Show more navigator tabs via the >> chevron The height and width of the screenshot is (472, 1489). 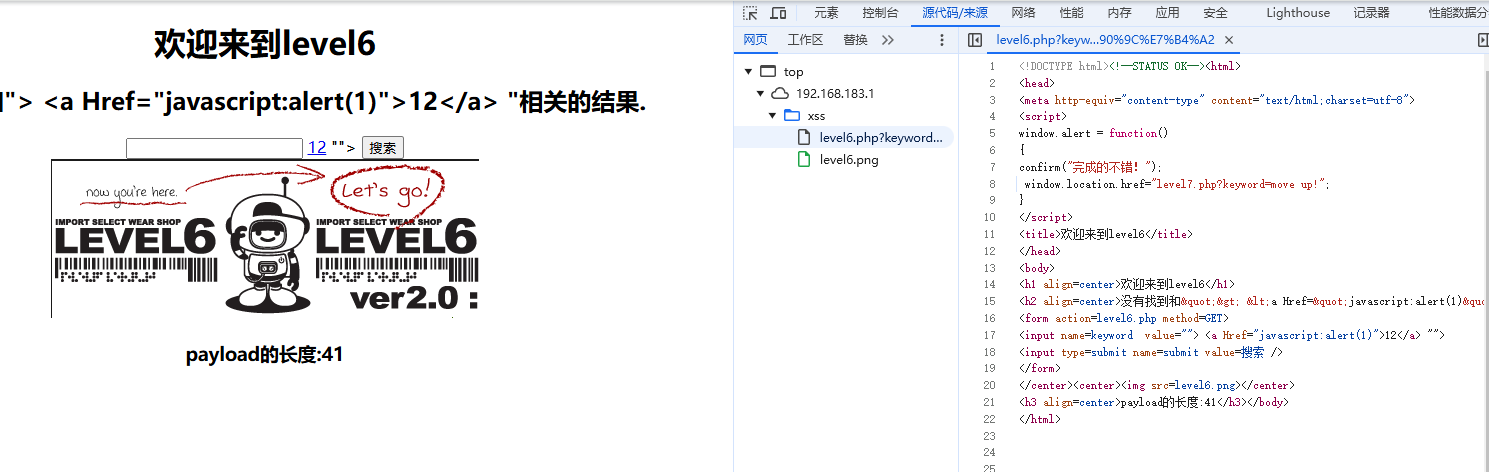[887, 40]
